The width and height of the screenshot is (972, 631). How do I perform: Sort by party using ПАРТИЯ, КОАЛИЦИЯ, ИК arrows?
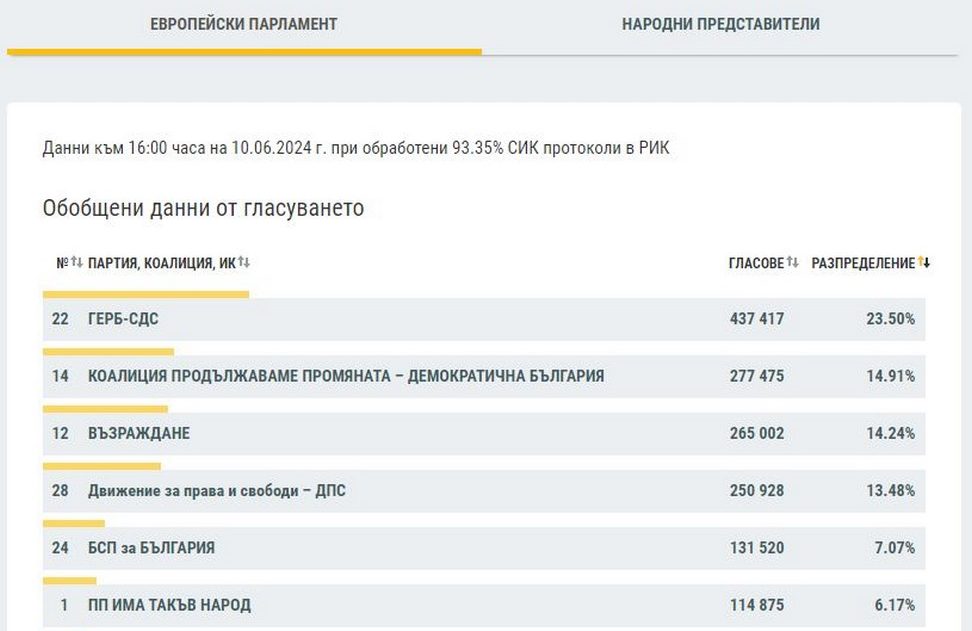[244, 262]
